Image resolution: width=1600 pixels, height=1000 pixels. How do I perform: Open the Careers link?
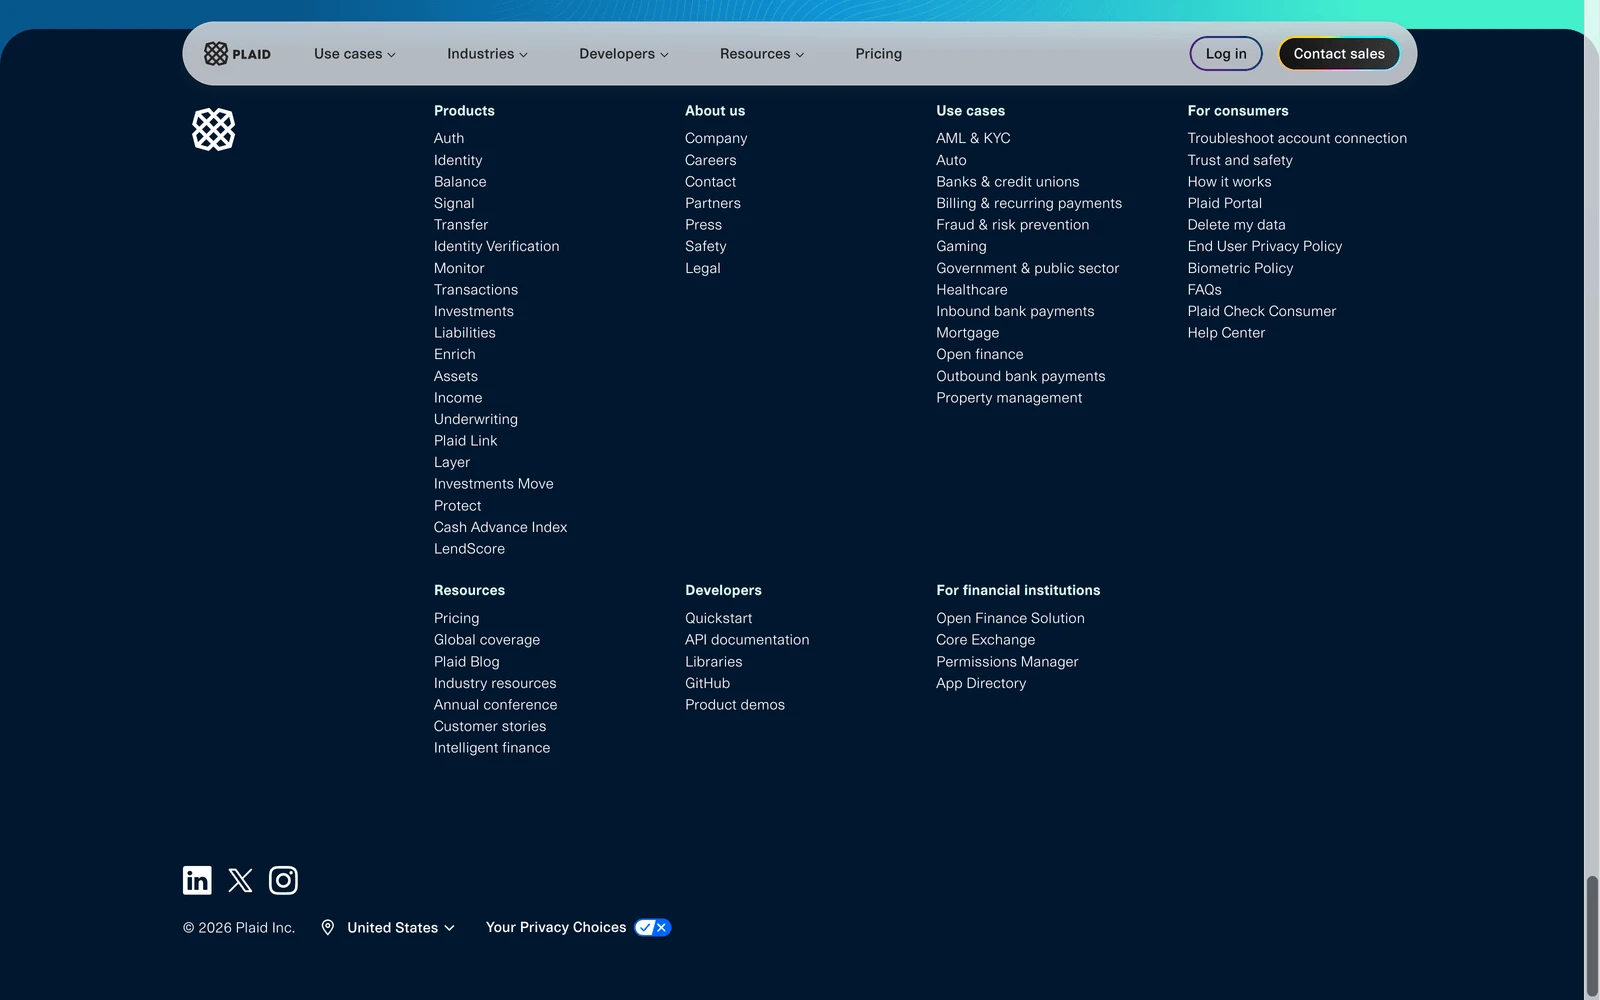coord(711,160)
